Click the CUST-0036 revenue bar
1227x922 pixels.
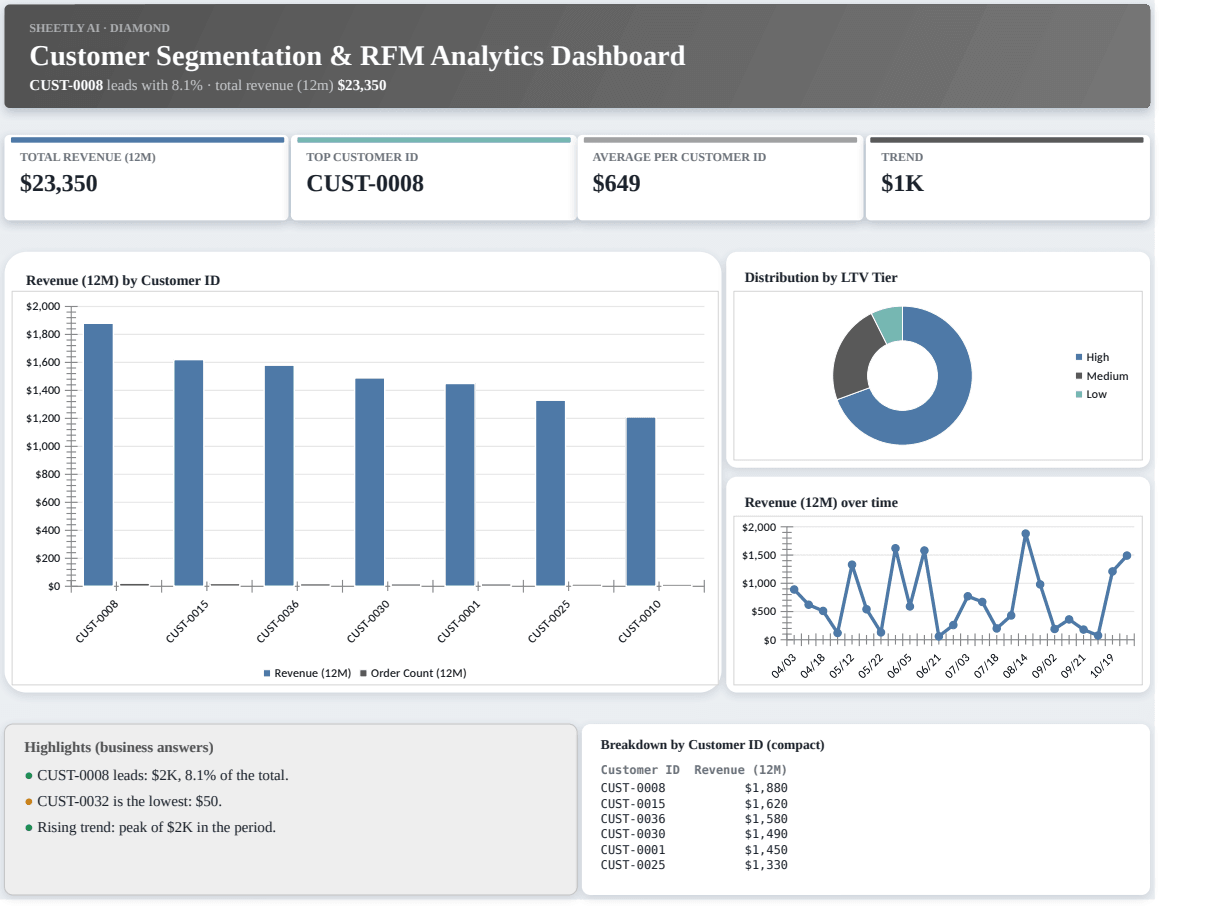[x=279, y=476]
